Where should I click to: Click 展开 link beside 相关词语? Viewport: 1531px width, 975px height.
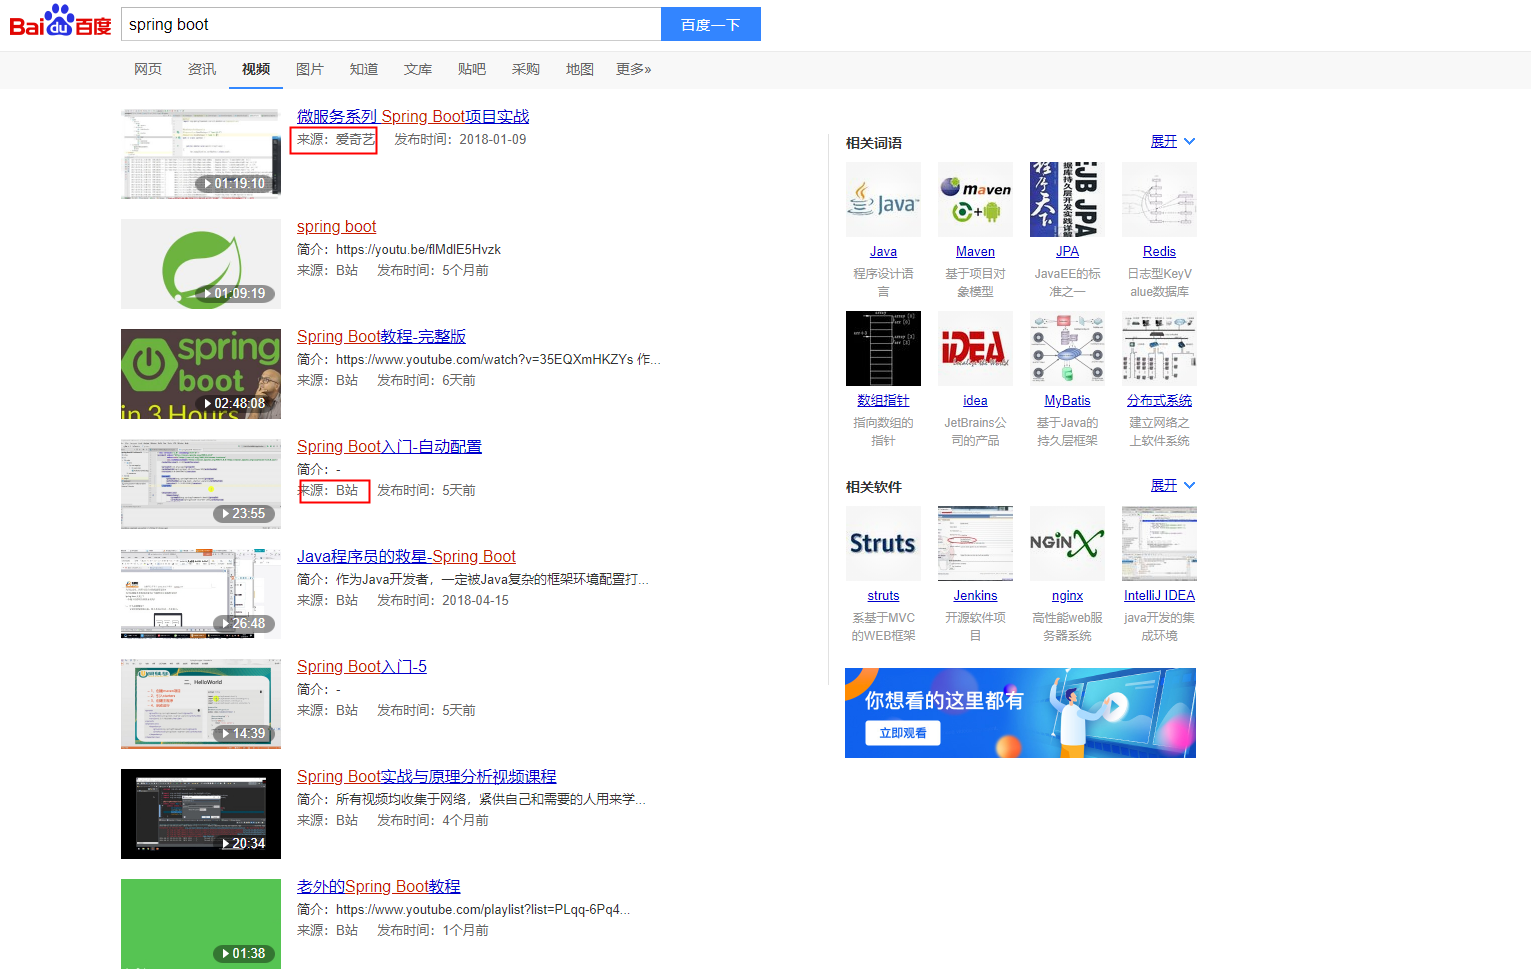[x=1164, y=141]
